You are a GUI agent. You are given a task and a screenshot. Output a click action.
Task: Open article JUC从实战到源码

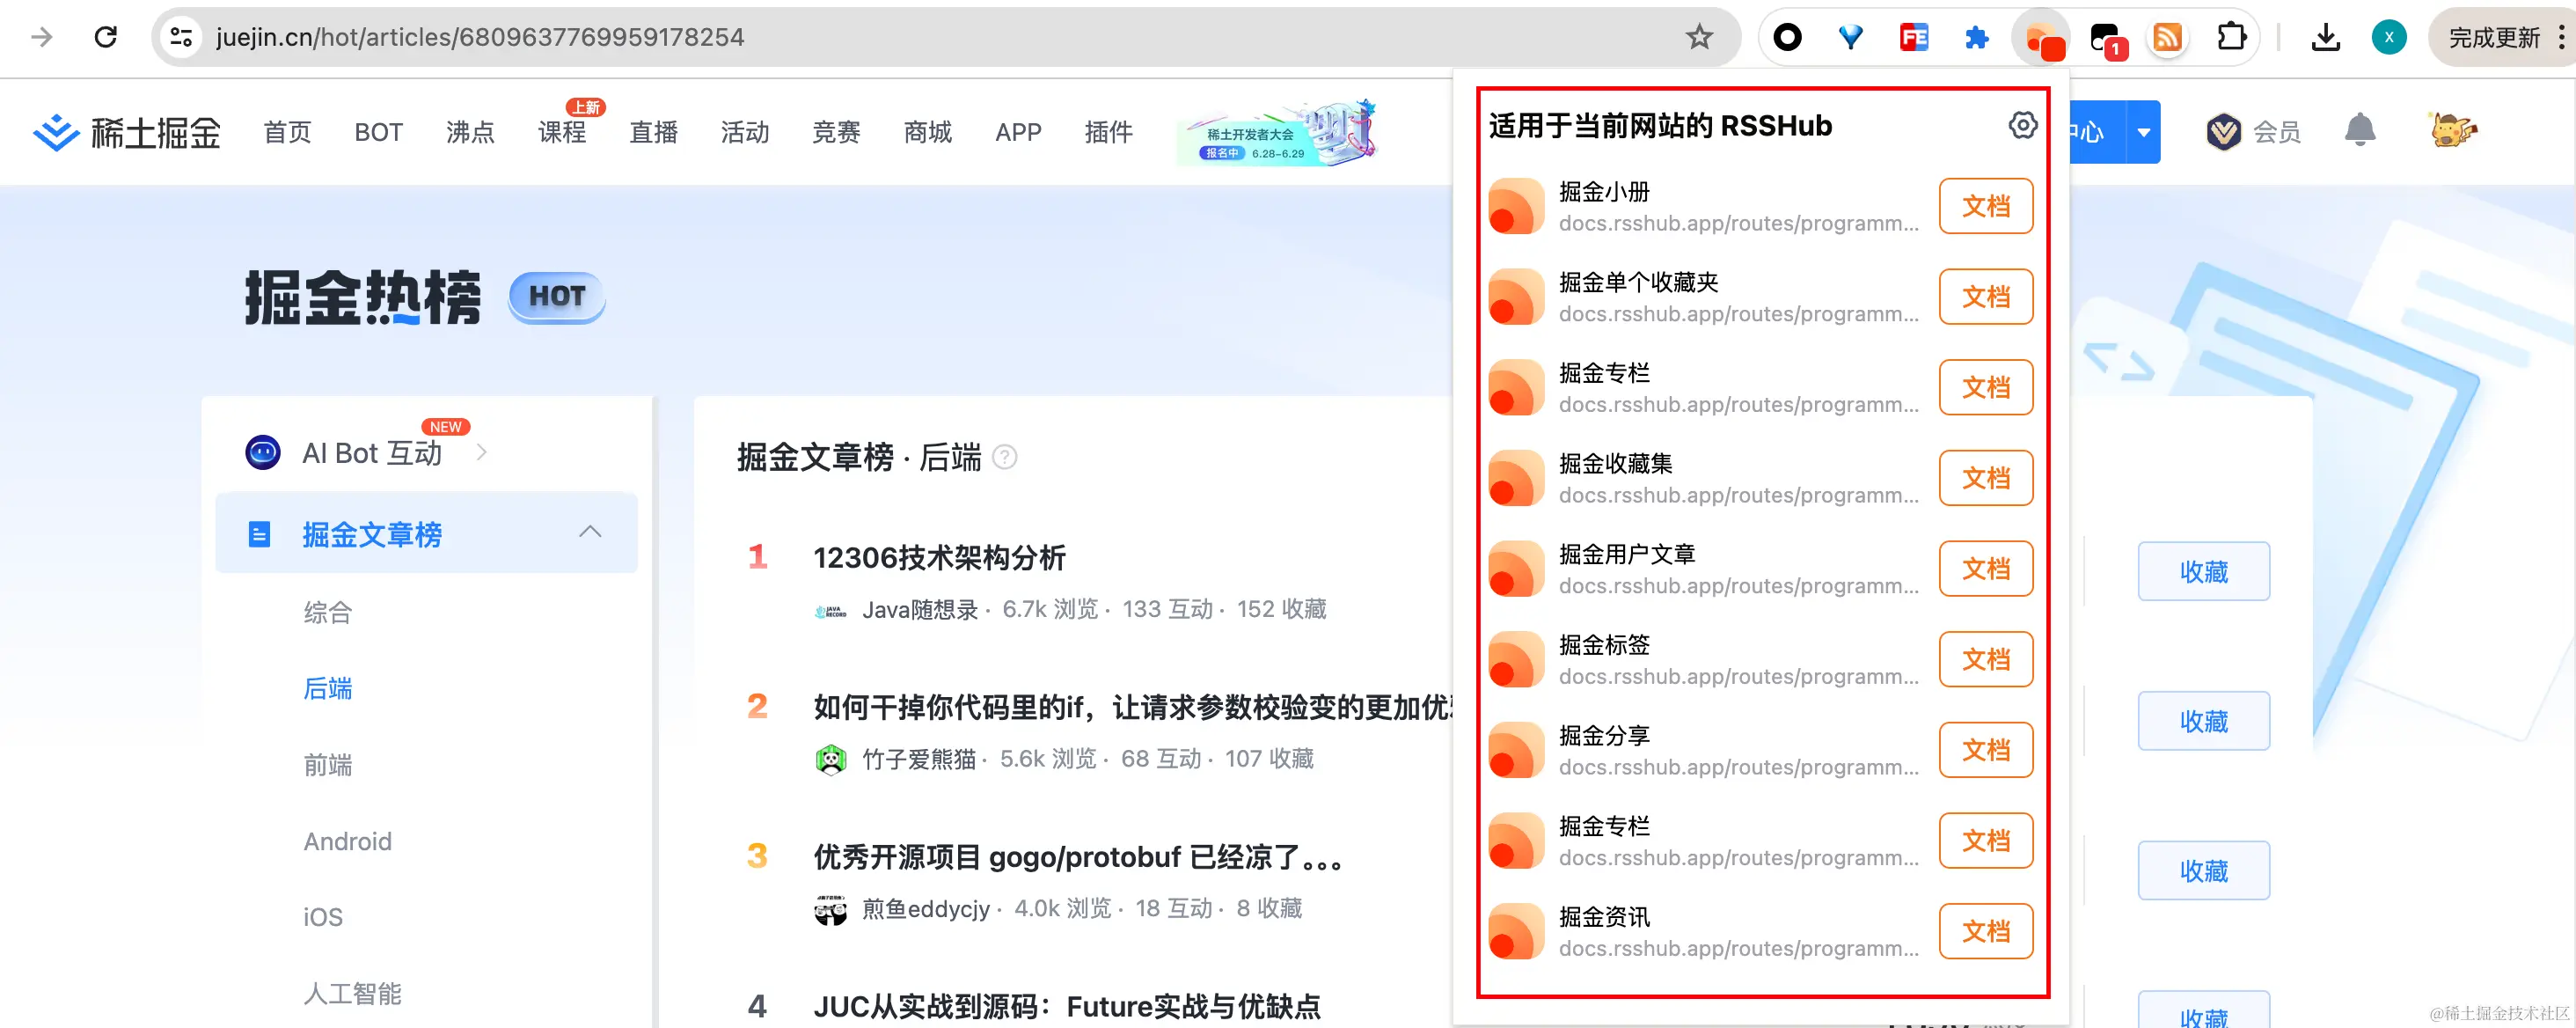point(1067,1006)
